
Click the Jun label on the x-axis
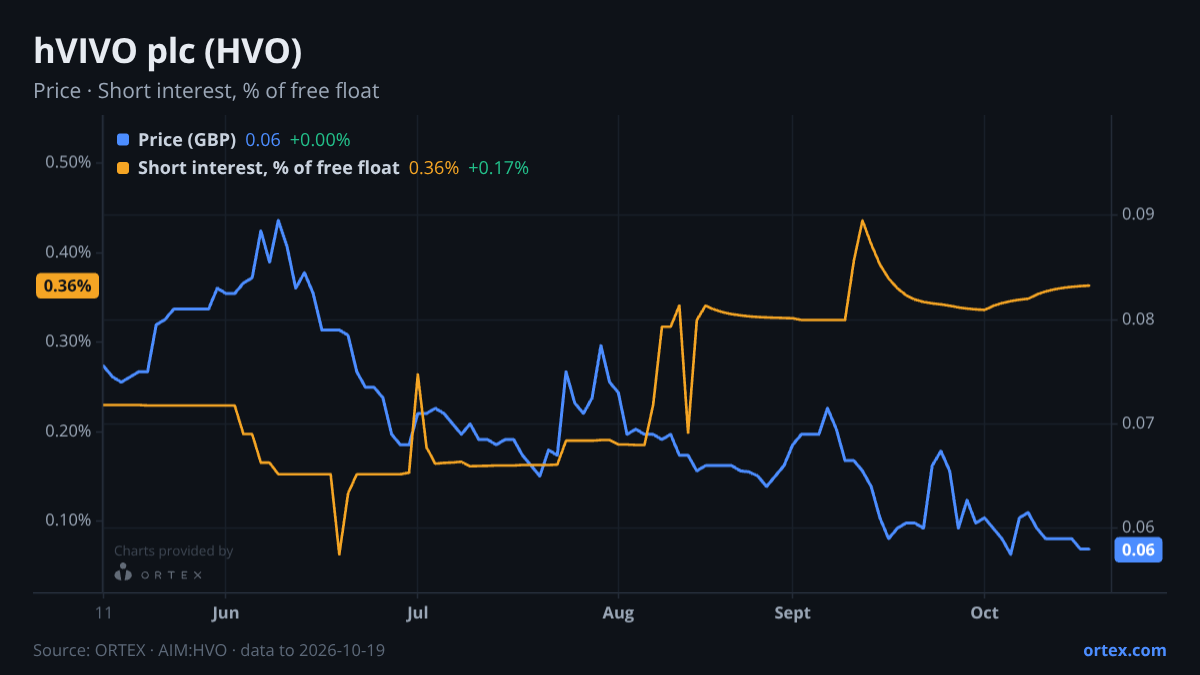[226, 612]
